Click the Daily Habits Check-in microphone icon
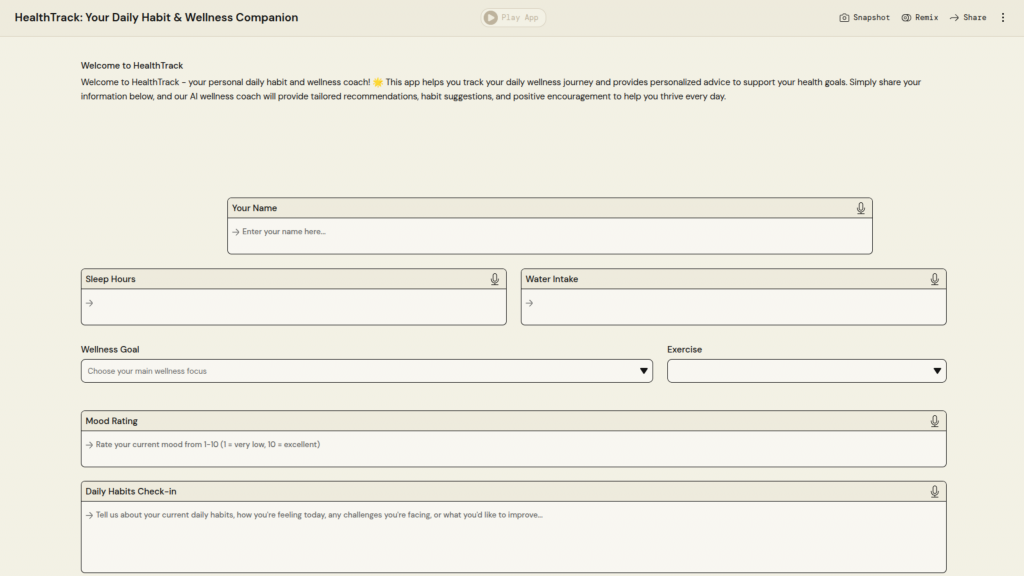 coord(934,491)
